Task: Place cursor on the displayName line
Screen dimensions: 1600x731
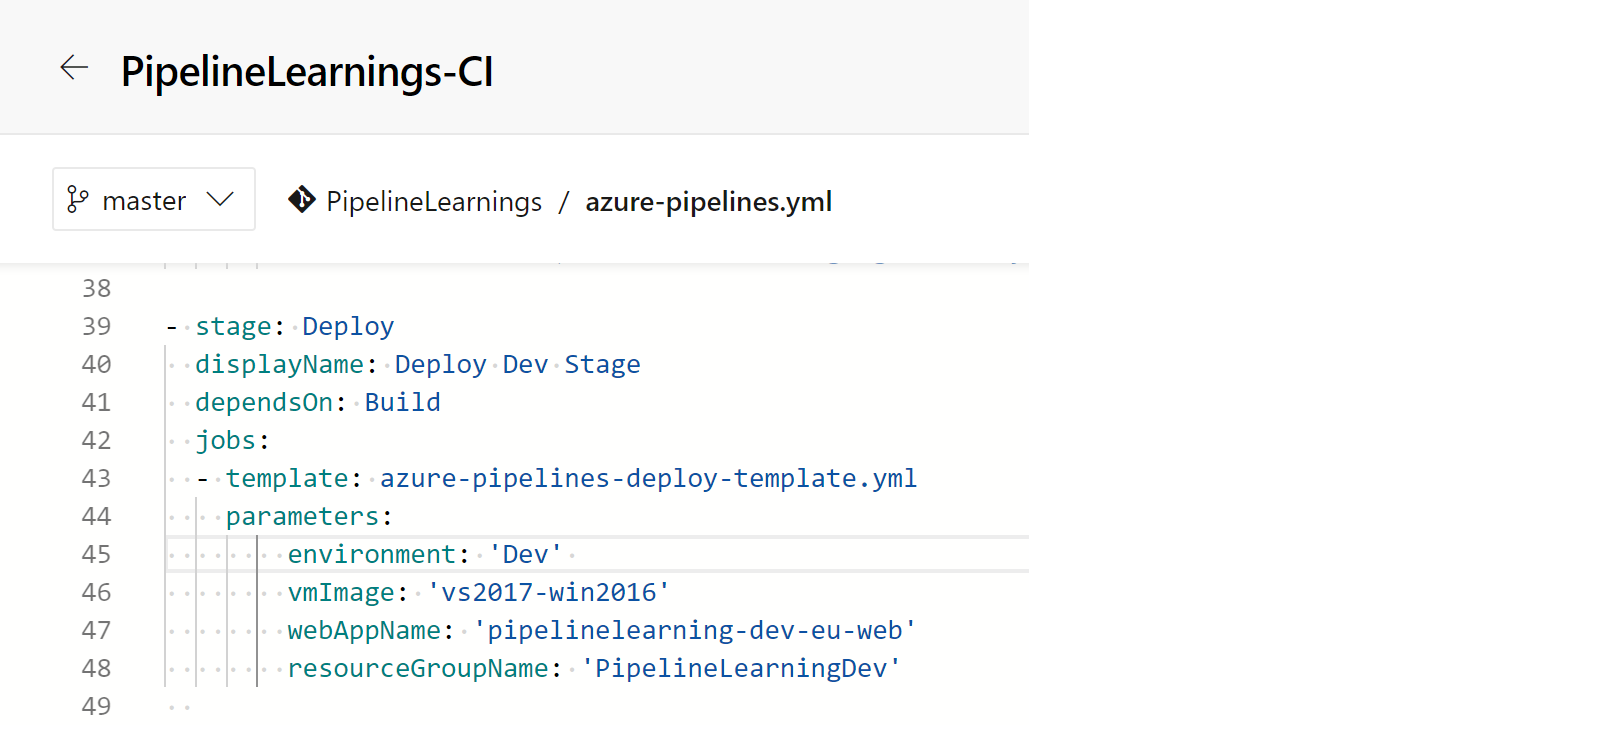Action: click(417, 365)
